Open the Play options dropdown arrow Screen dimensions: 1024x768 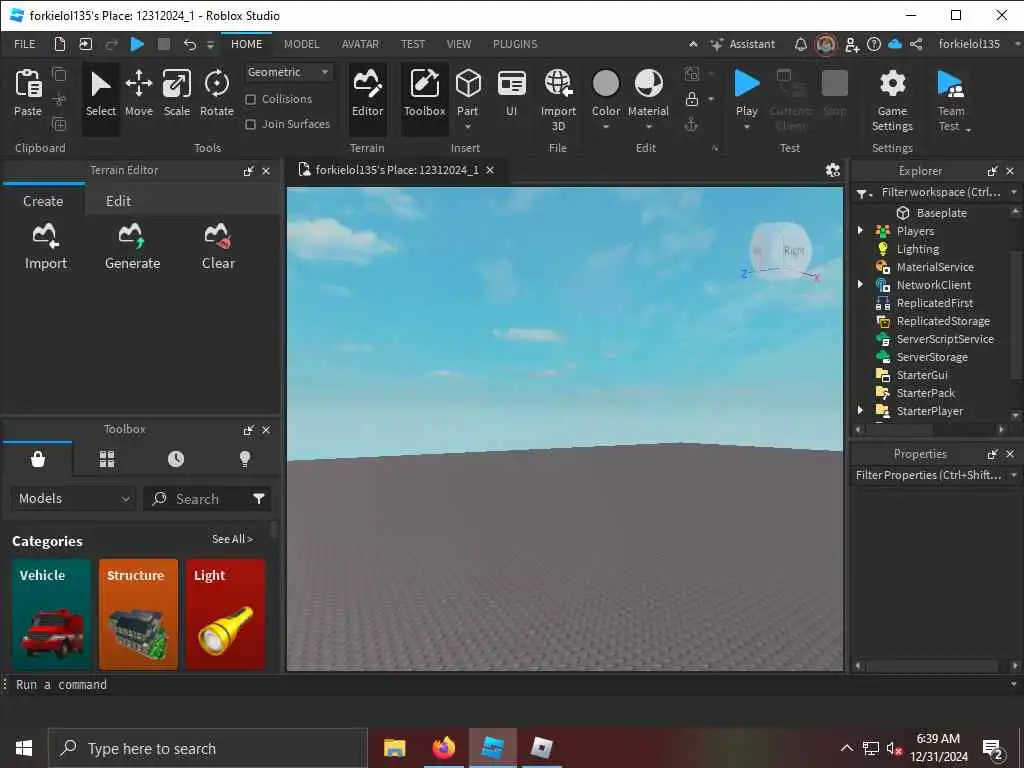click(746, 127)
